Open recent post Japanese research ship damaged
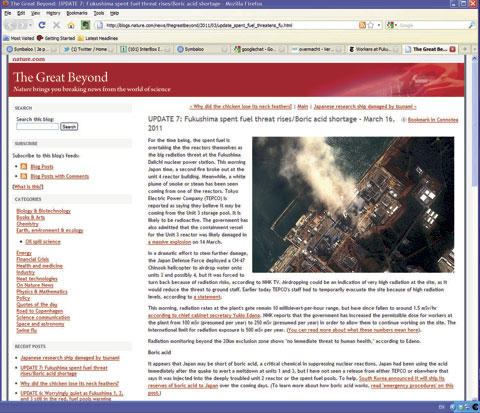The width and height of the screenshot is (480, 413). click(x=70, y=358)
